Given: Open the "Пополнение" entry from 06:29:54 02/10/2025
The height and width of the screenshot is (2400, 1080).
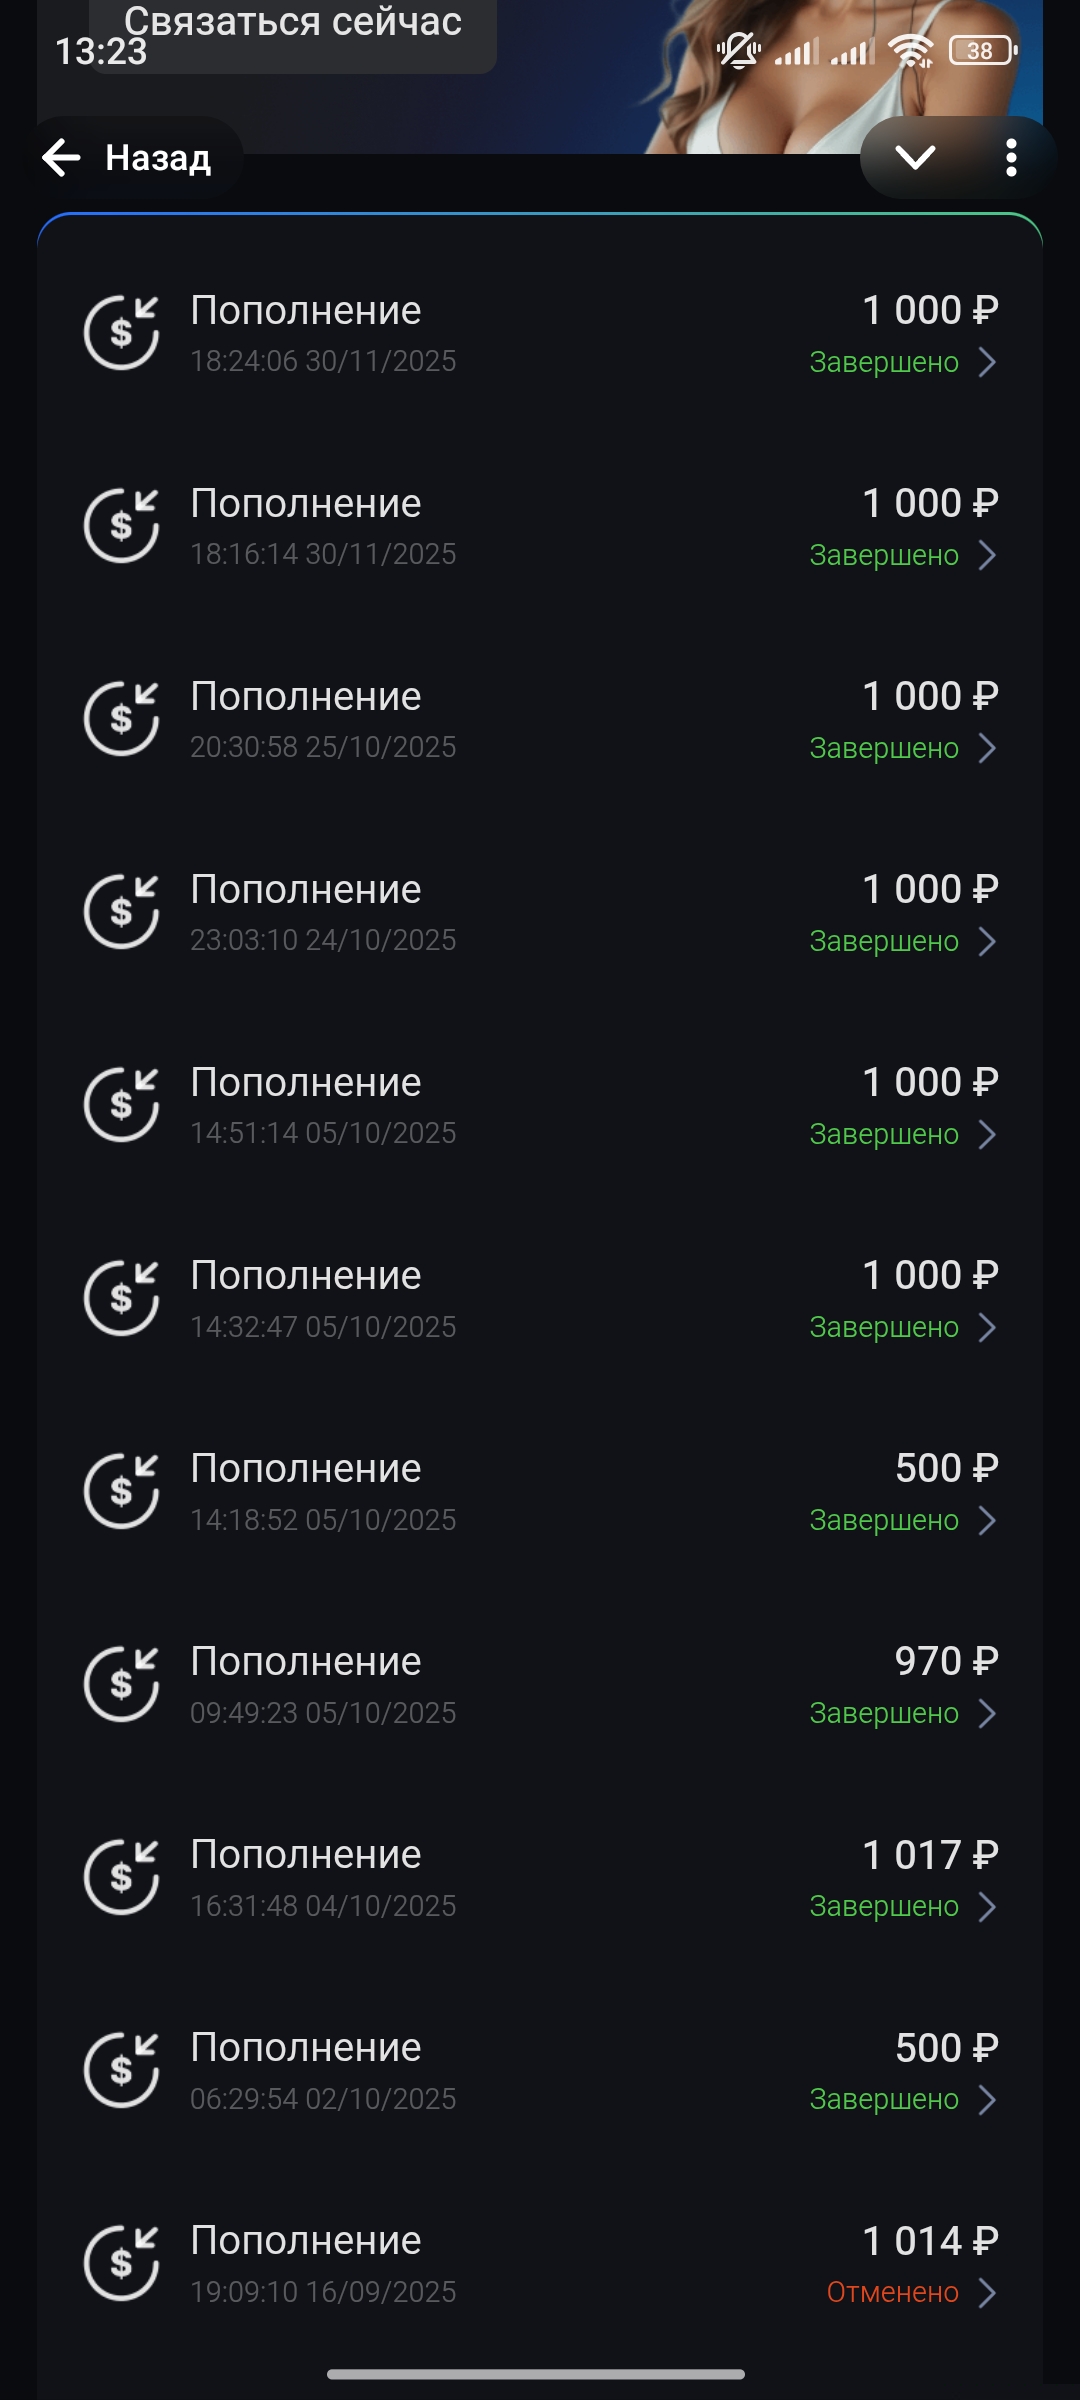Looking at the screenshot, I should (306, 2048).
